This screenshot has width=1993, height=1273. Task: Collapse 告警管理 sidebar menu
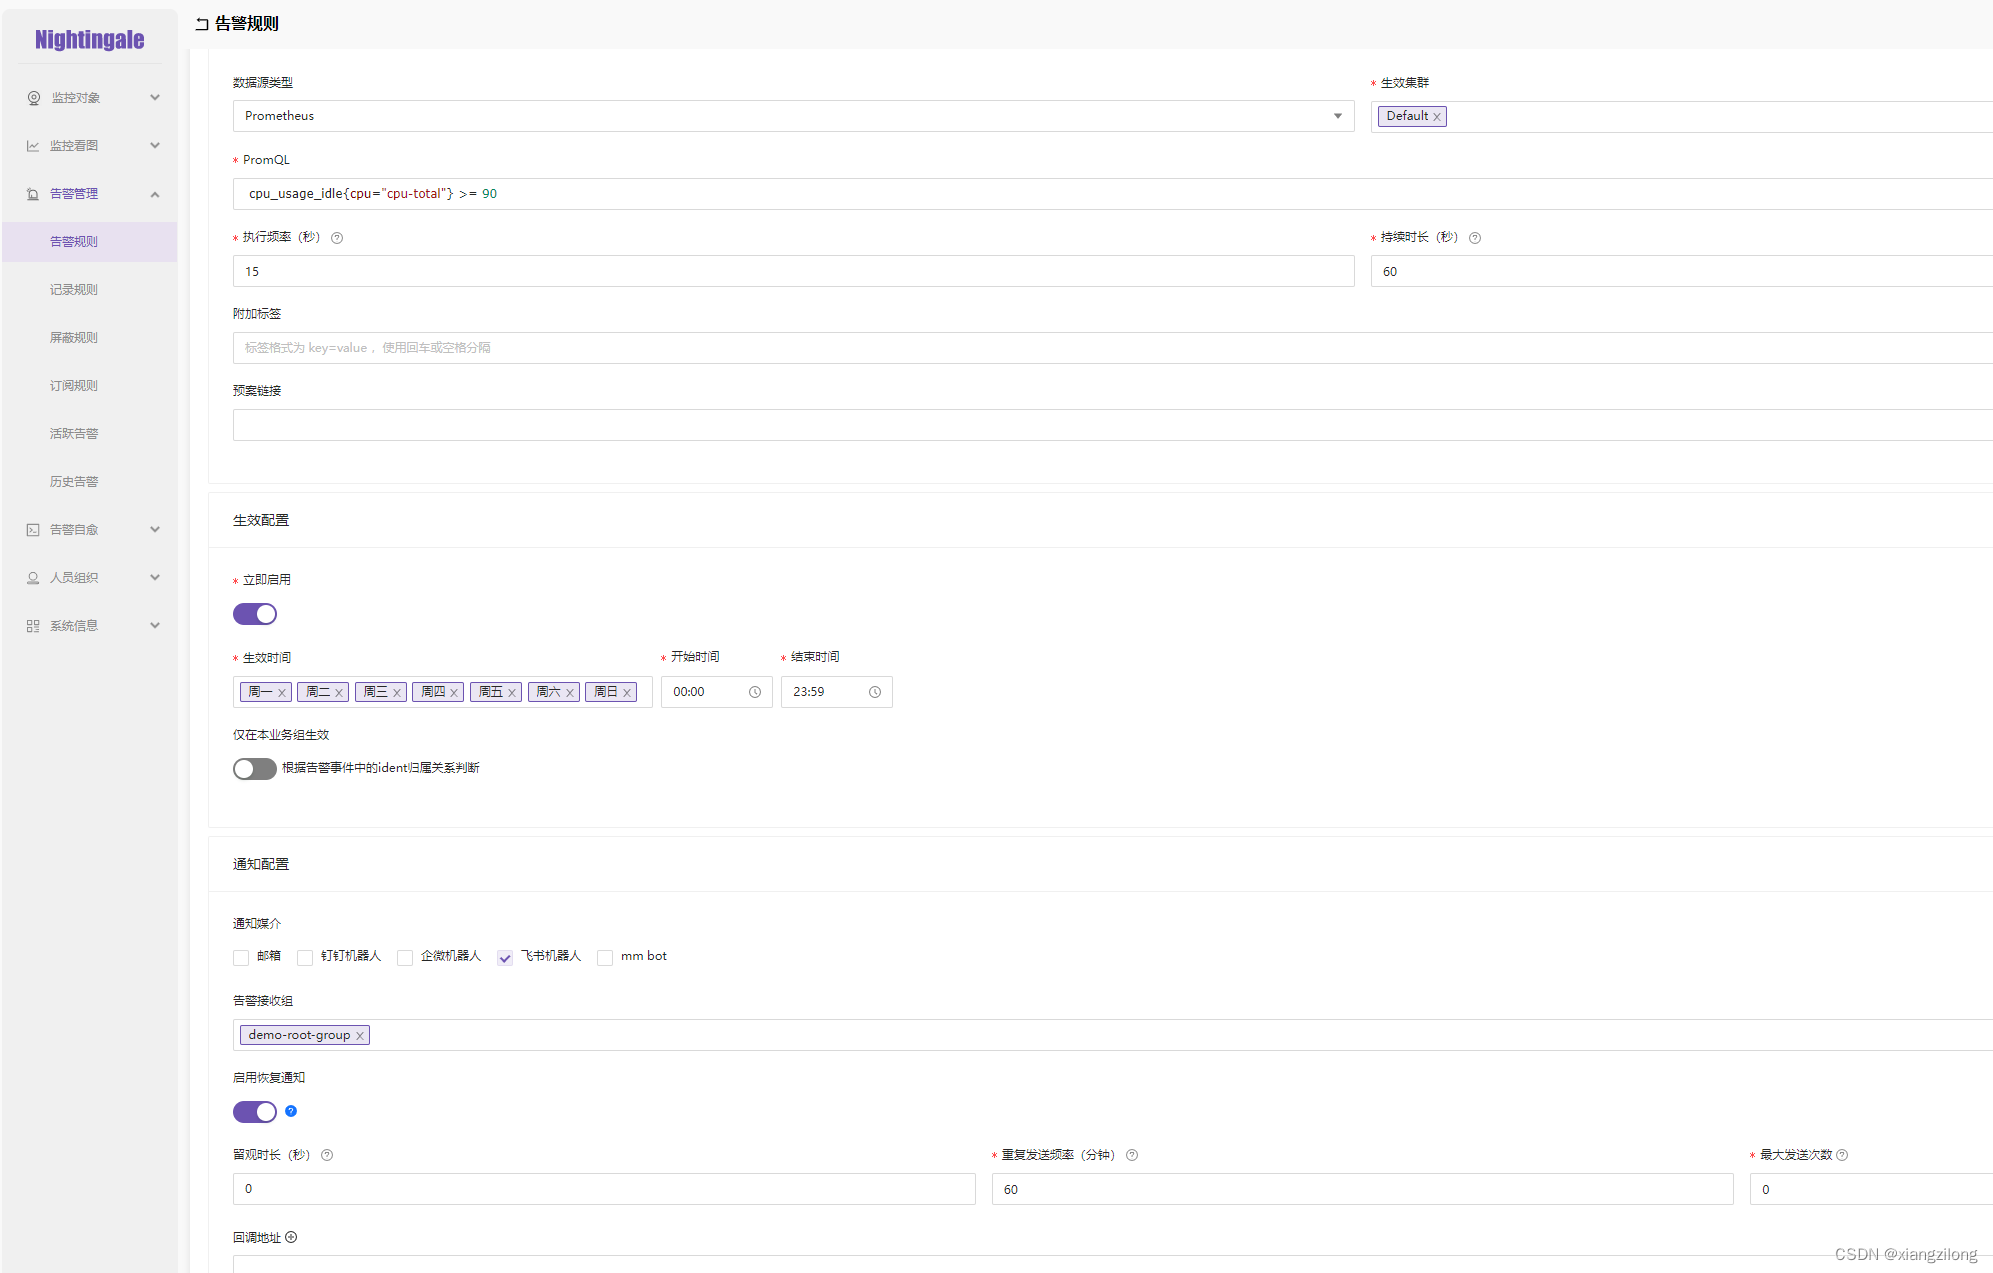[90, 194]
